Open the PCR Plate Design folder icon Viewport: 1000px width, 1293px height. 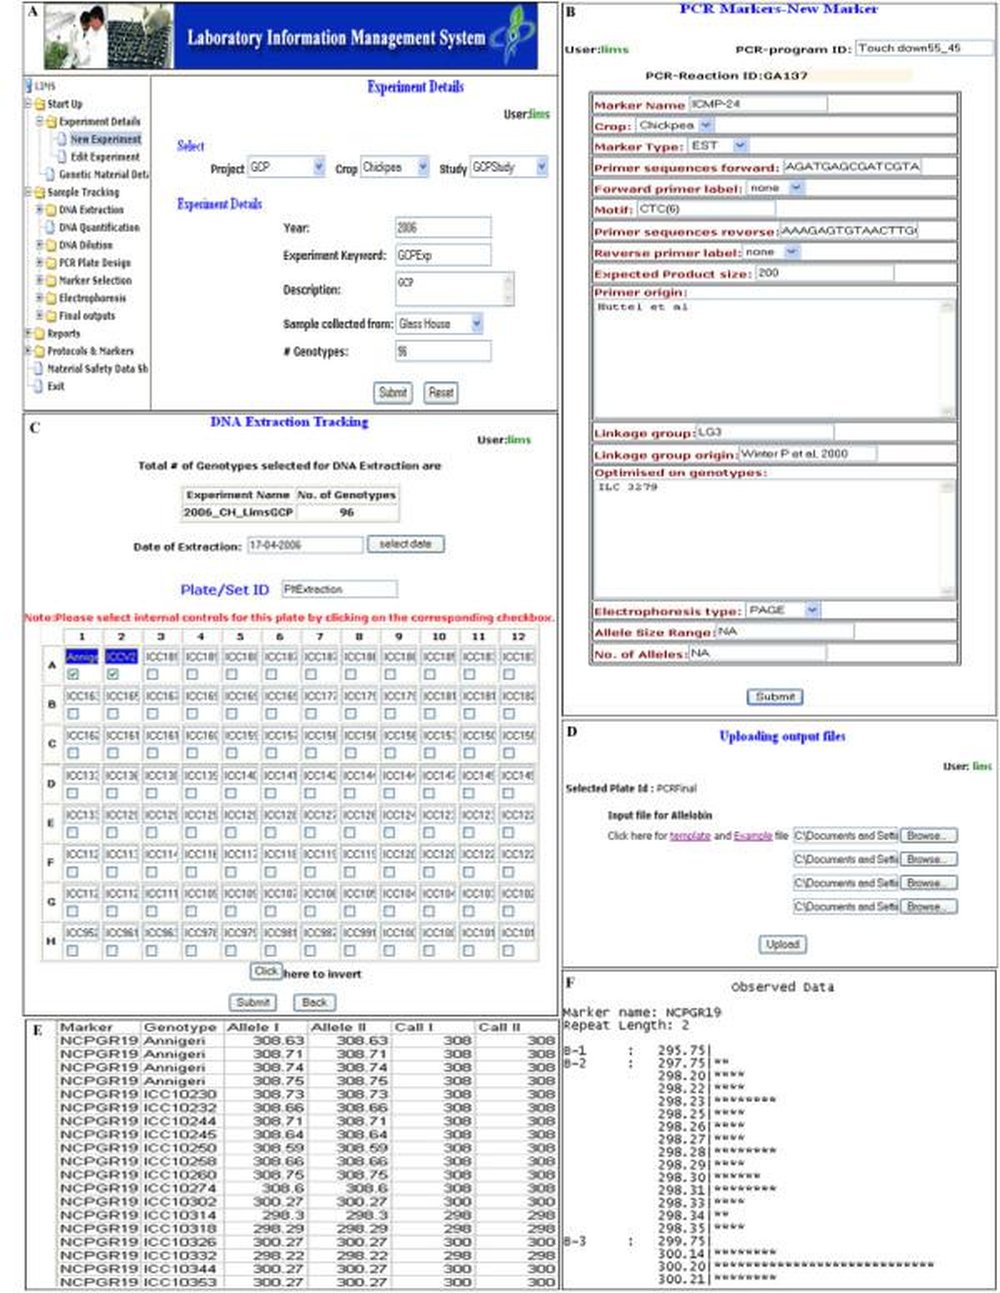click(51, 263)
